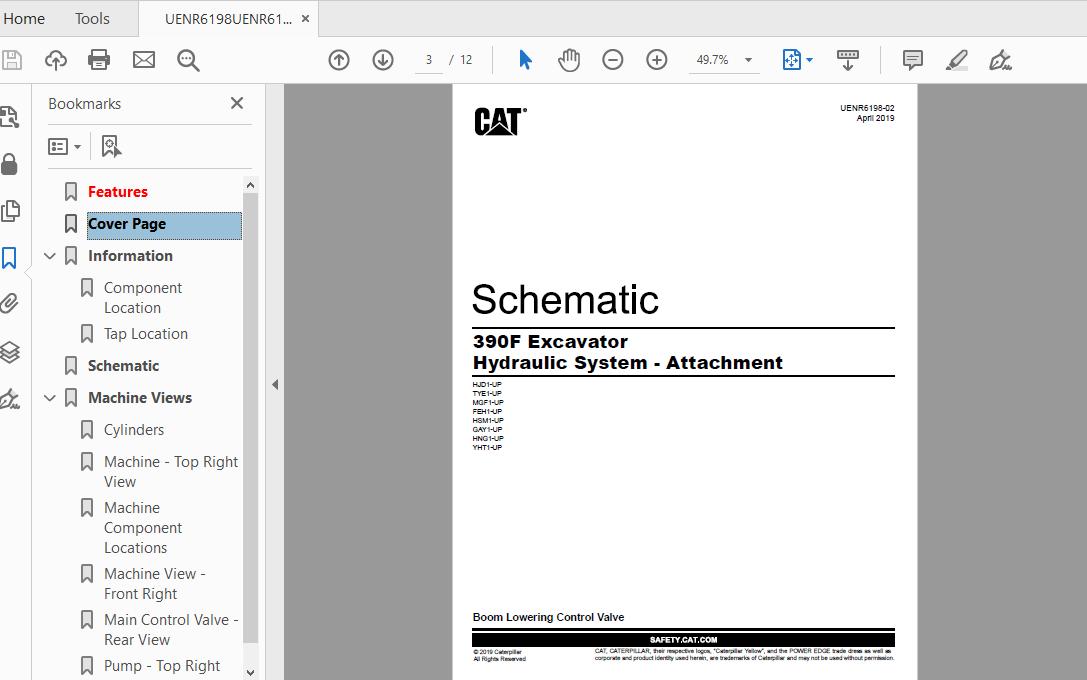Add a comment note
1087x680 pixels.
pos(913,60)
